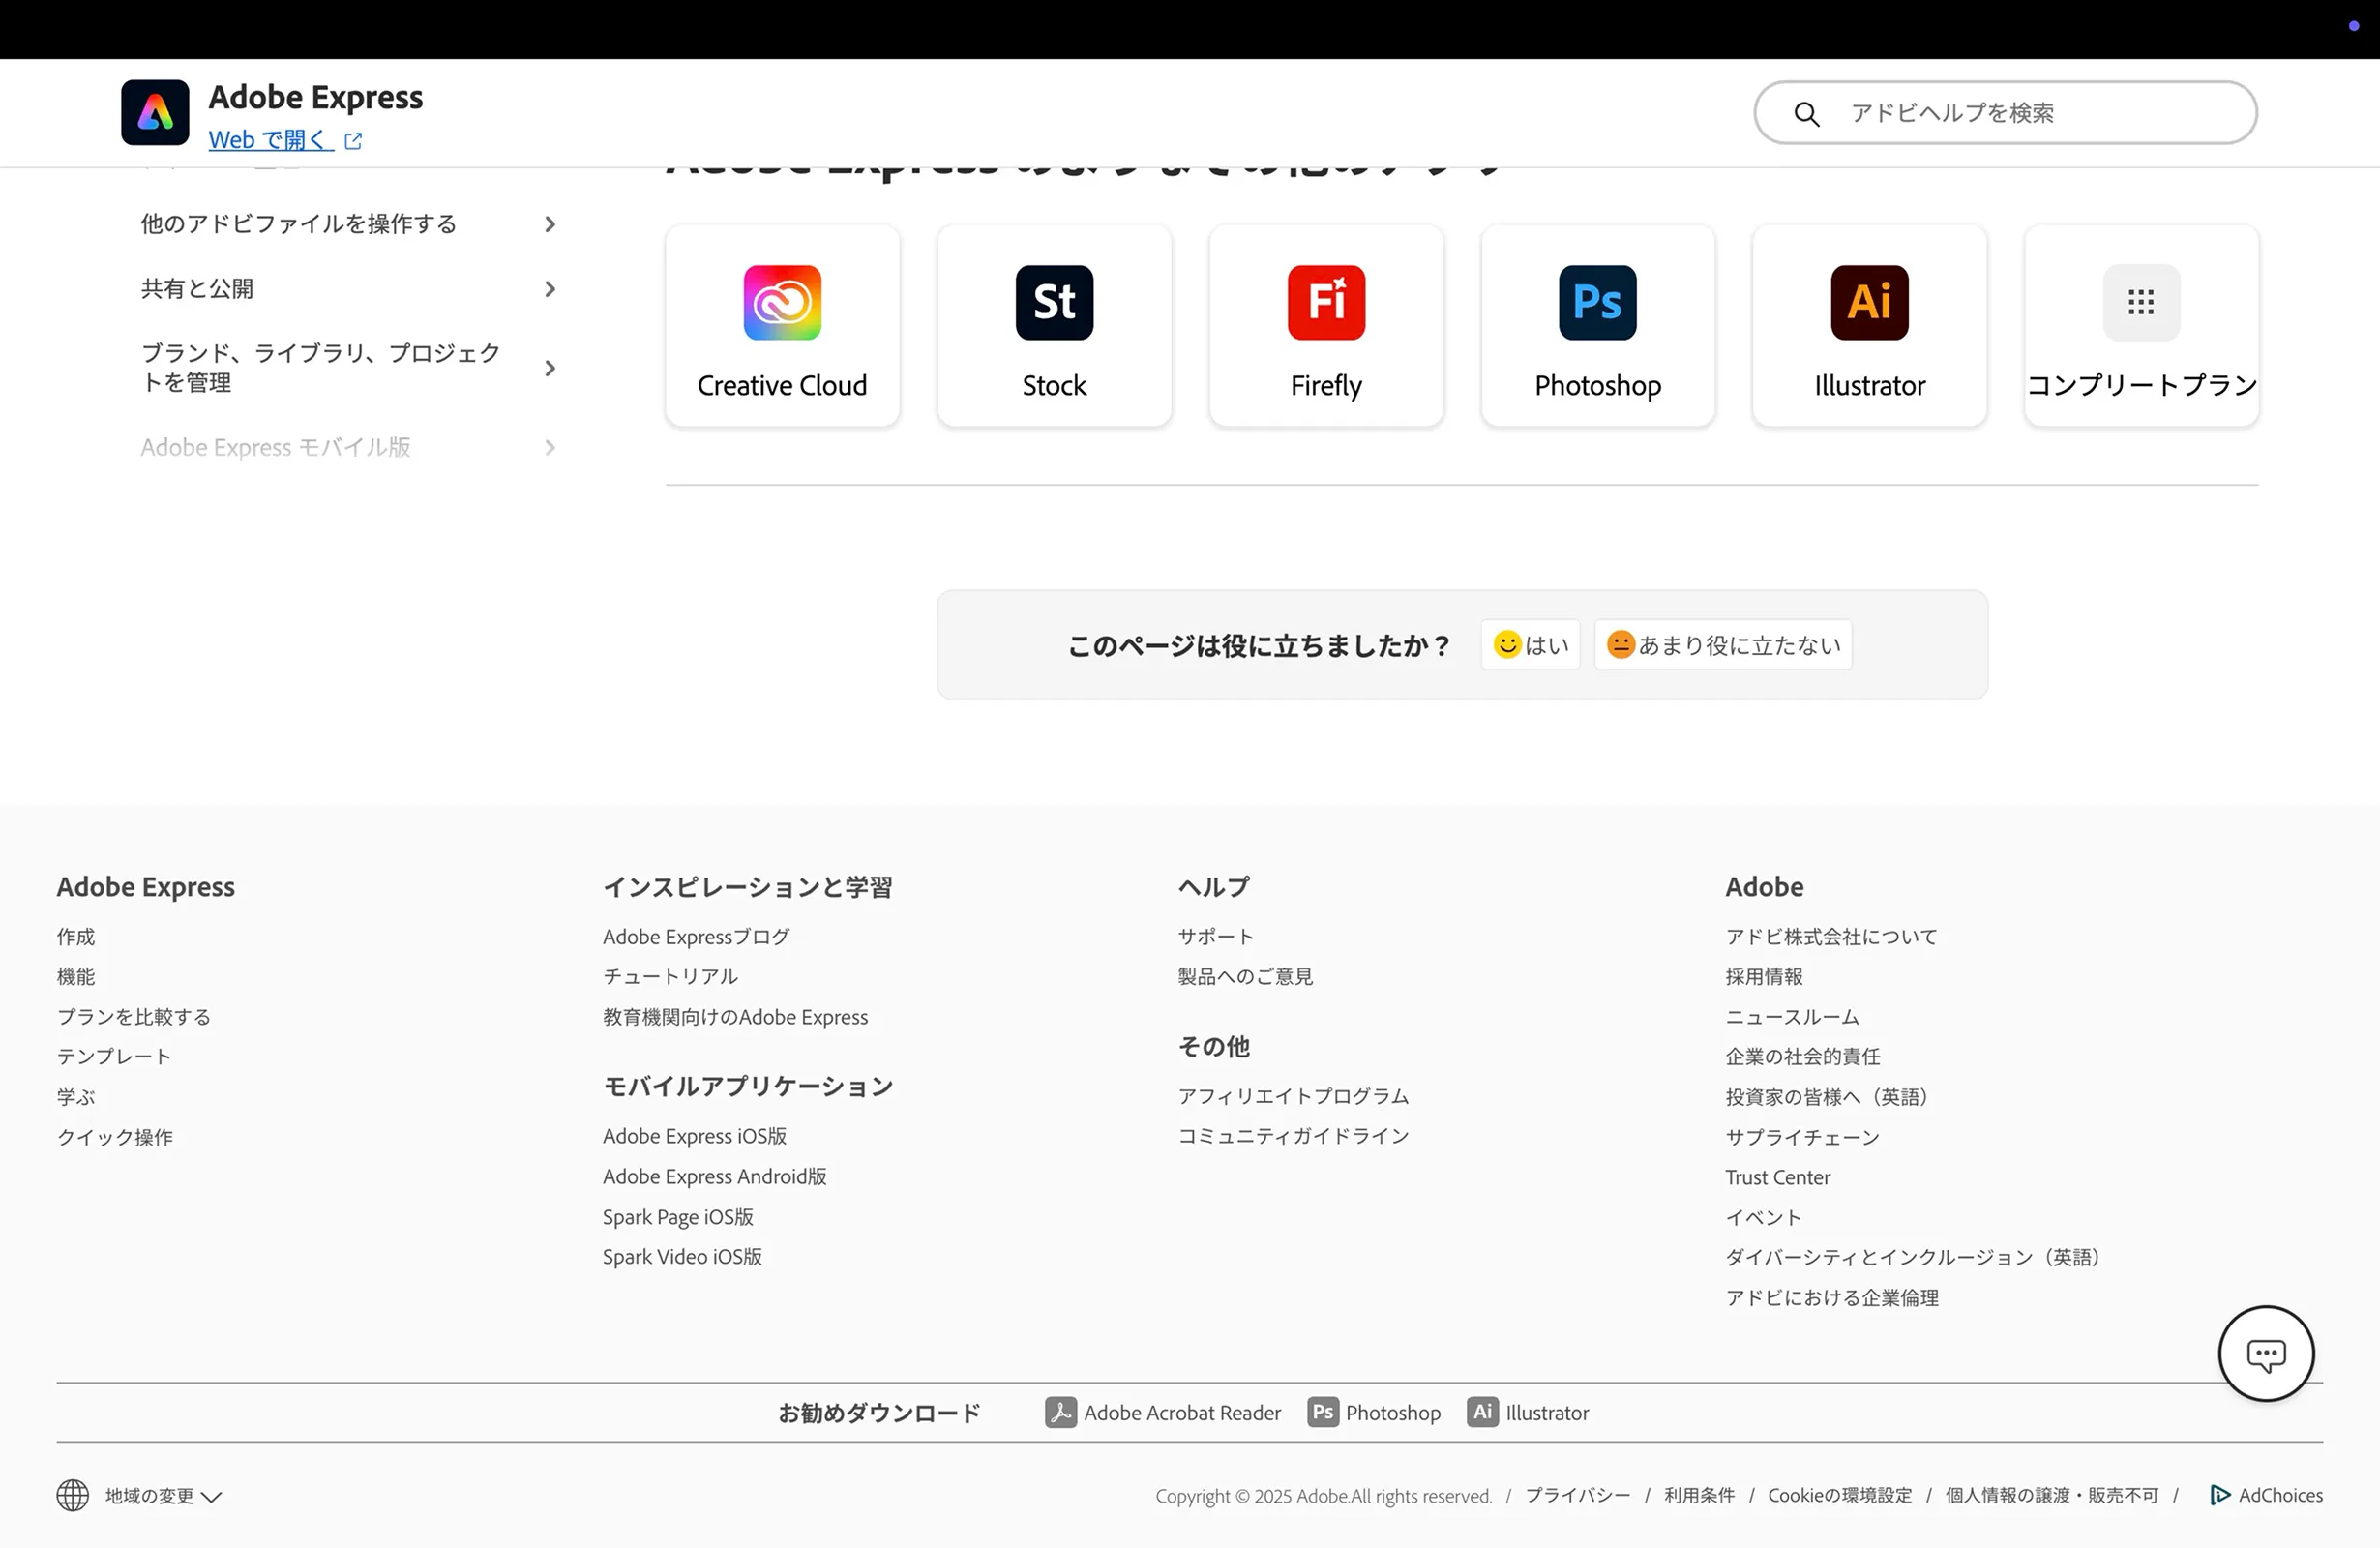The width and height of the screenshot is (2380, 1548).
Task: Open 教育機関向けのAdobe Express link
Action: pyautogui.click(x=735, y=1017)
